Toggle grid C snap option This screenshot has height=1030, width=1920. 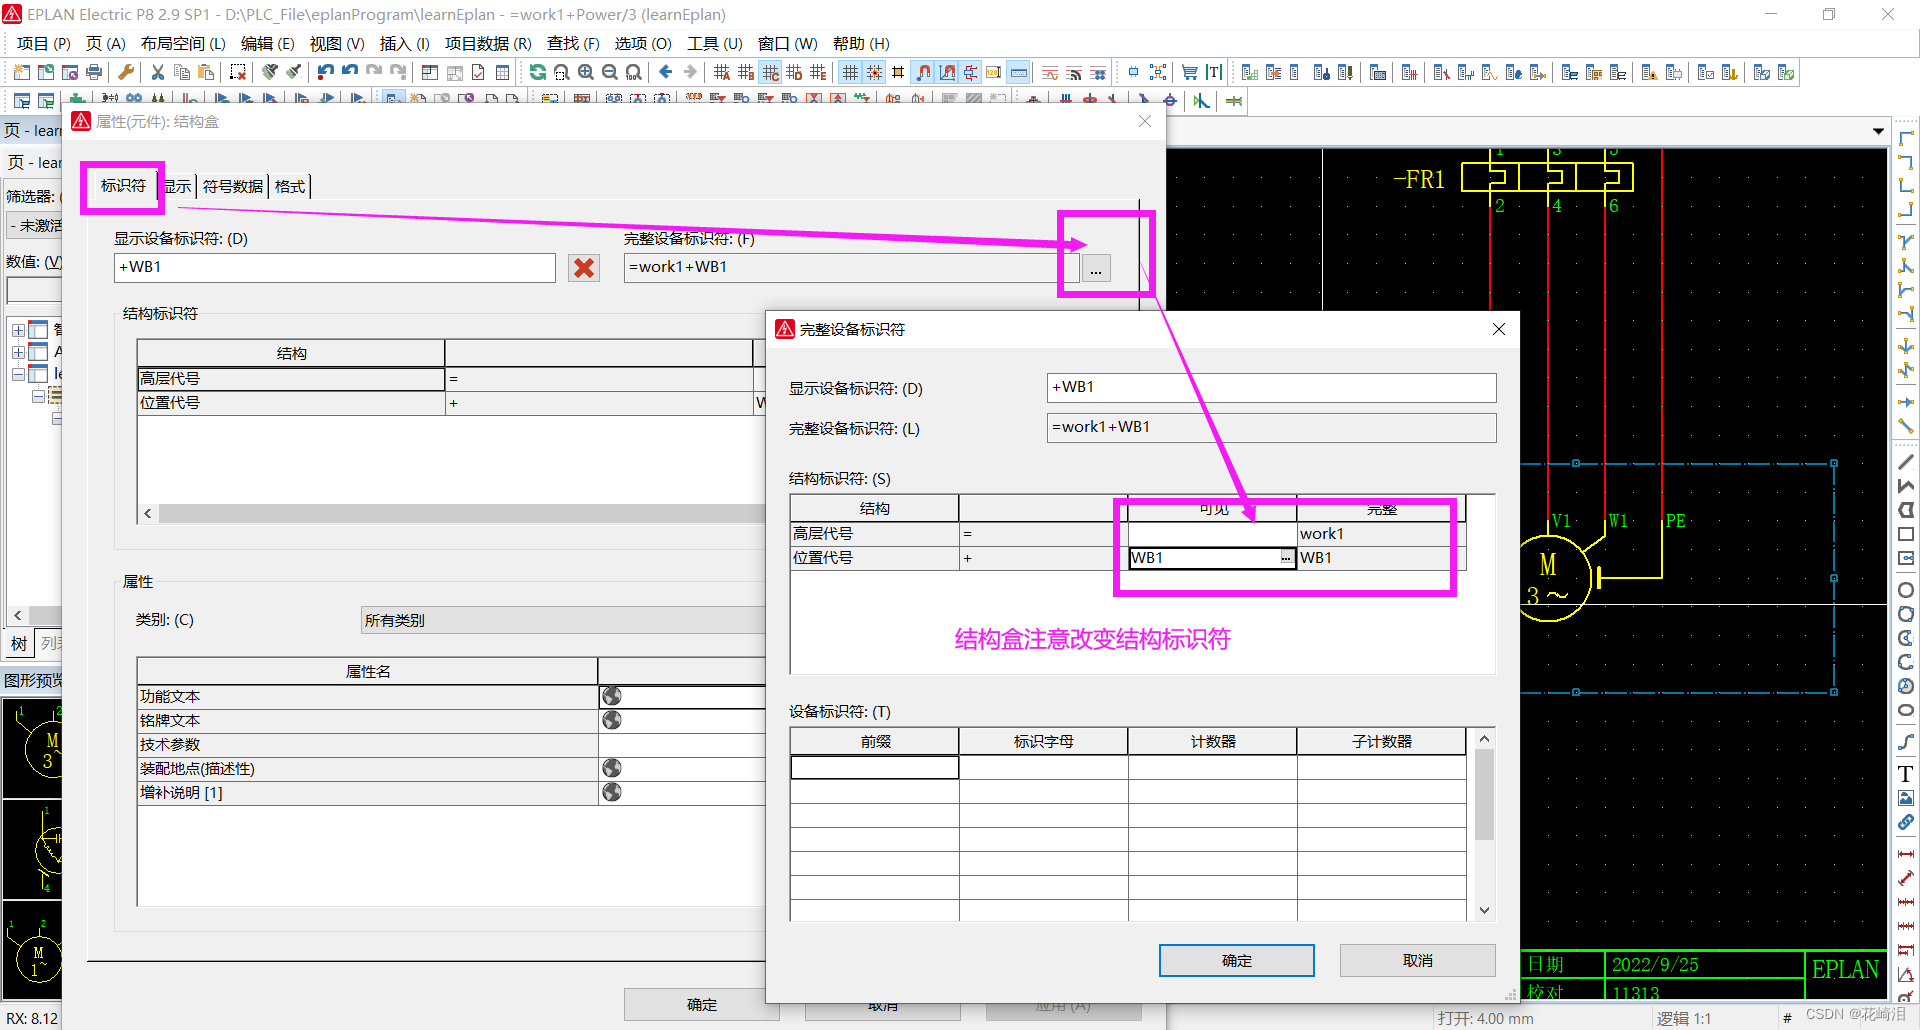coord(770,72)
